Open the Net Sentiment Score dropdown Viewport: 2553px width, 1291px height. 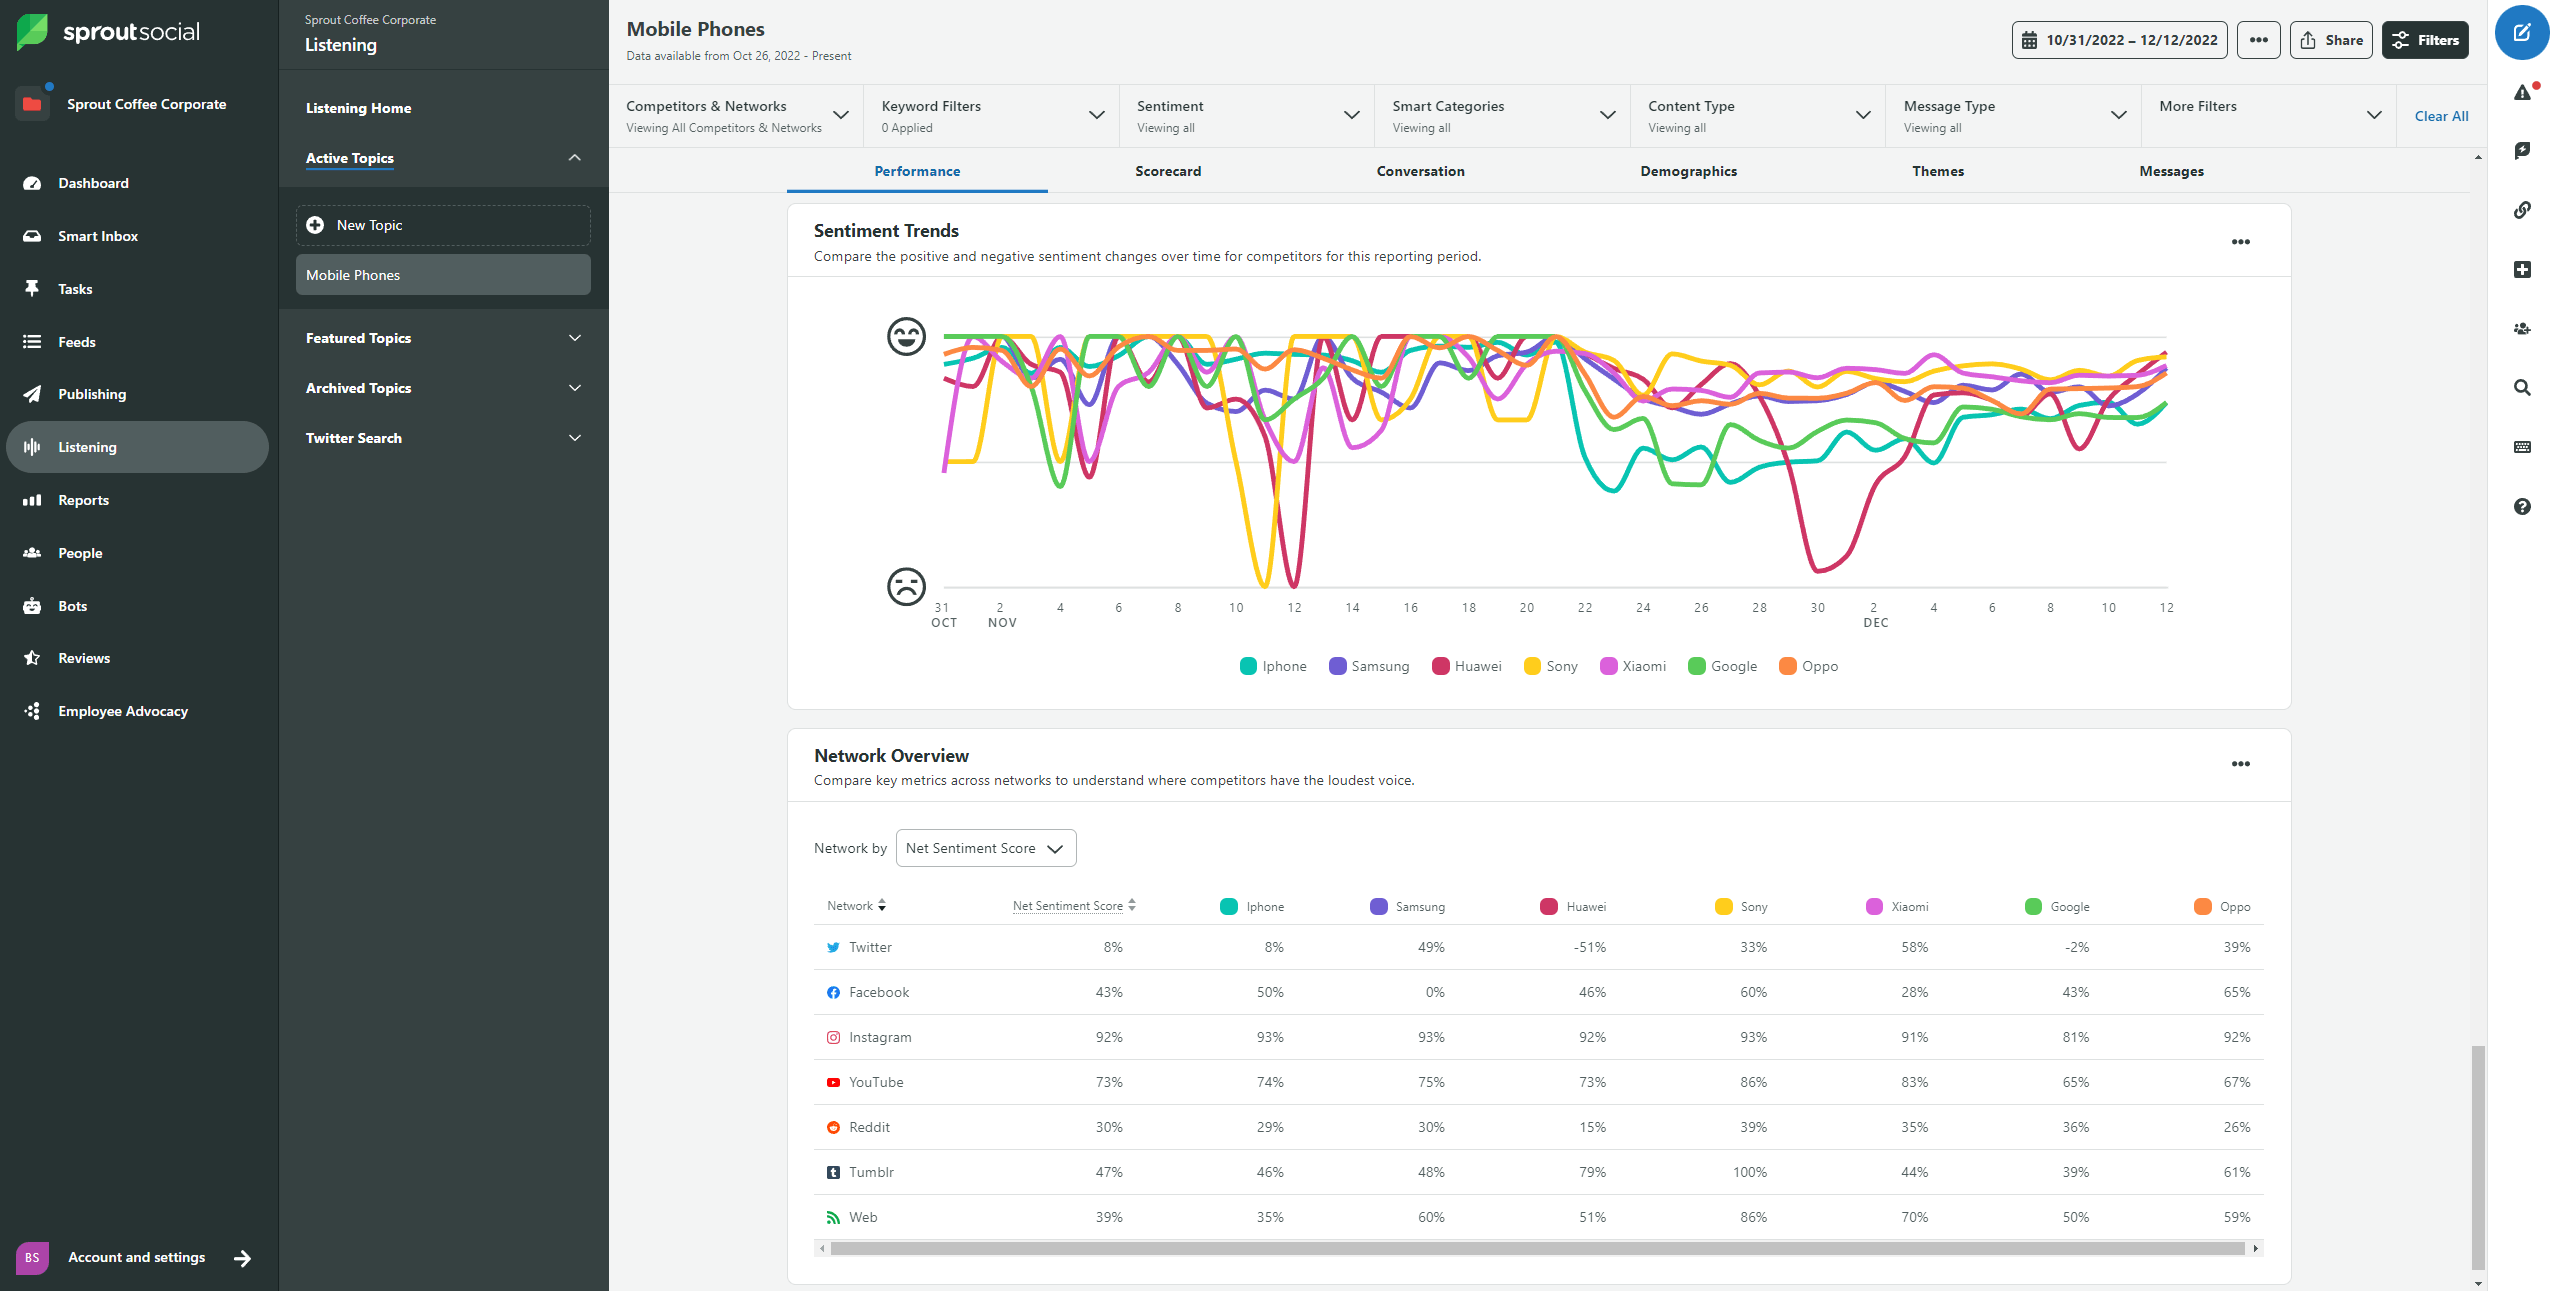[x=985, y=847]
